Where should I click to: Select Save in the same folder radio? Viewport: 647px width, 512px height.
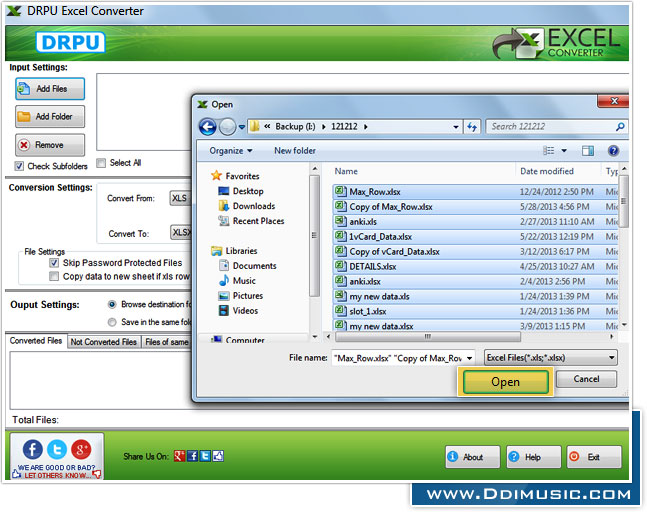(112, 322)
